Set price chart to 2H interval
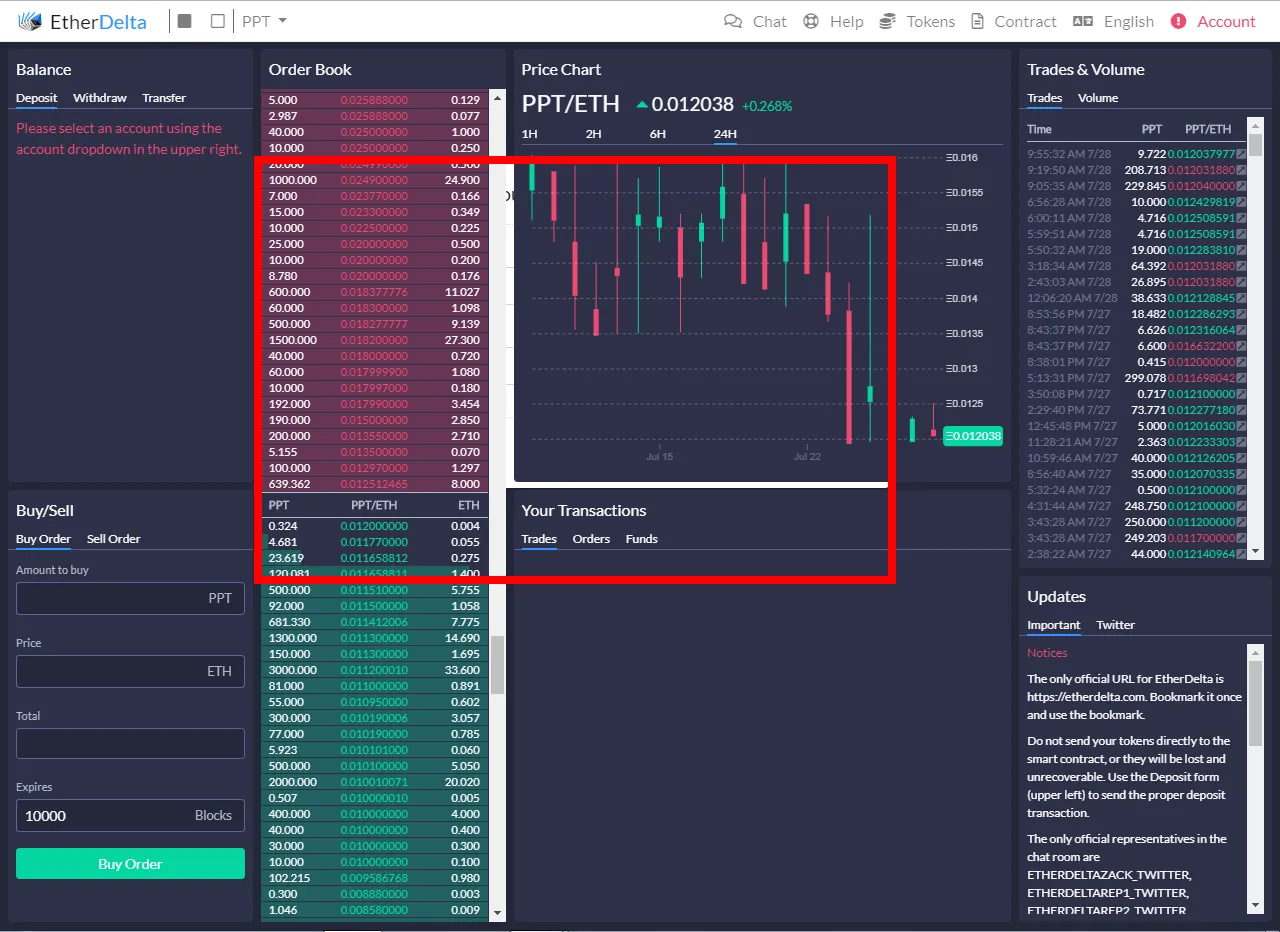 (594, 134)
